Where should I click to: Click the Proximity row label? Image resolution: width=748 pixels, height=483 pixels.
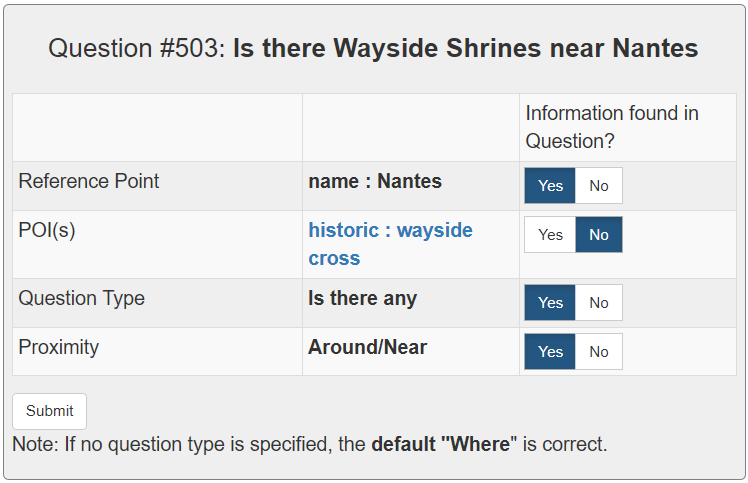pos(59,347)
